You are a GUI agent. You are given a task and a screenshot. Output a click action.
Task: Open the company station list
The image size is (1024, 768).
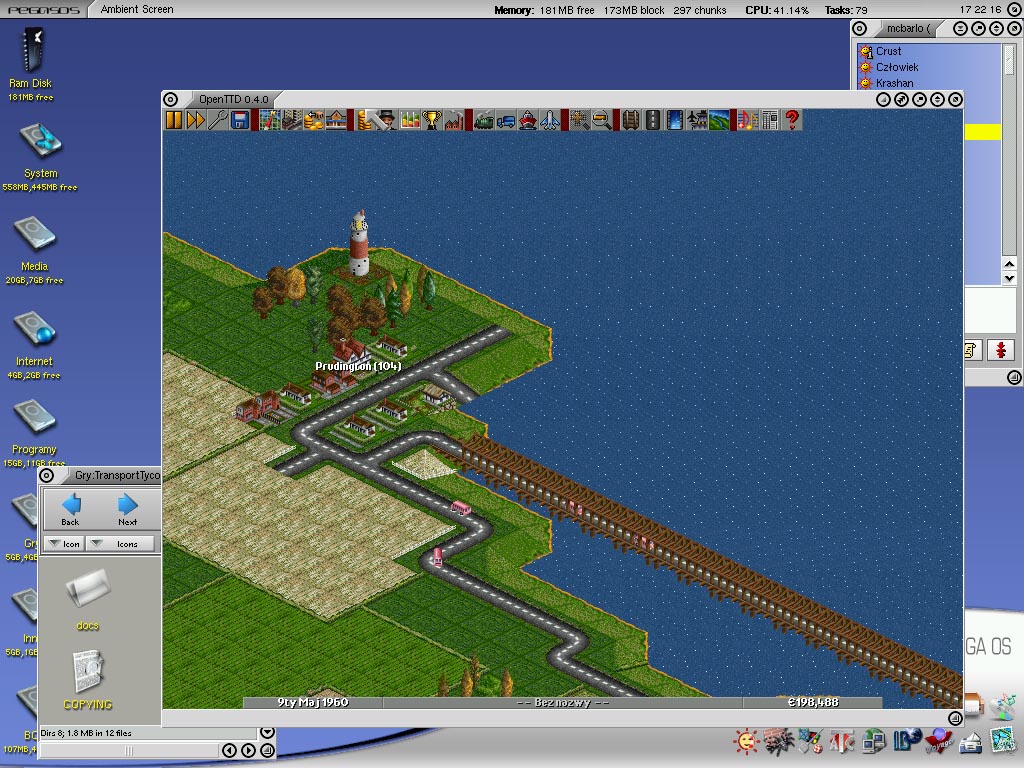click(336, 120)
